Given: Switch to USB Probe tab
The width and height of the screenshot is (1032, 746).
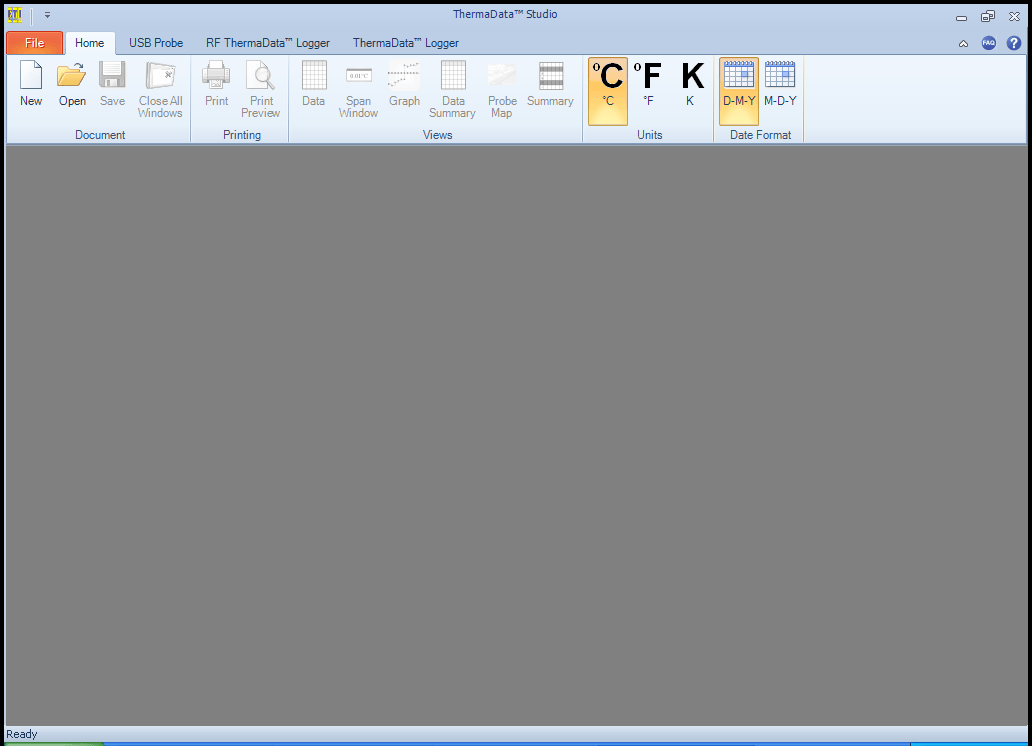Looking at the screenshot, I should 156,43.
